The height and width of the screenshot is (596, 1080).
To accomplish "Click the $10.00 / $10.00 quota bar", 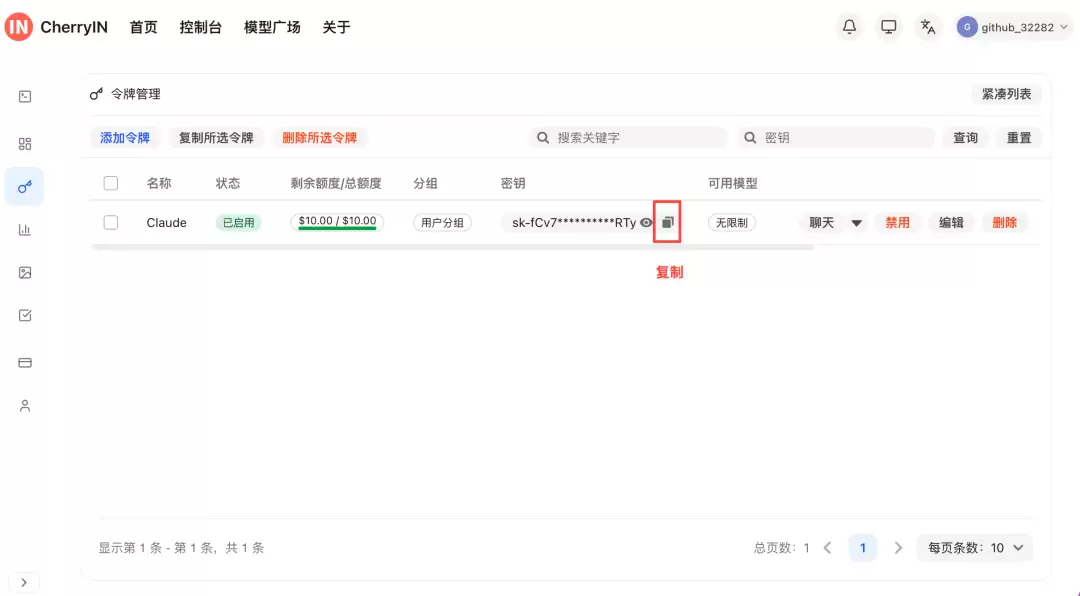I will tap(337, 223).
